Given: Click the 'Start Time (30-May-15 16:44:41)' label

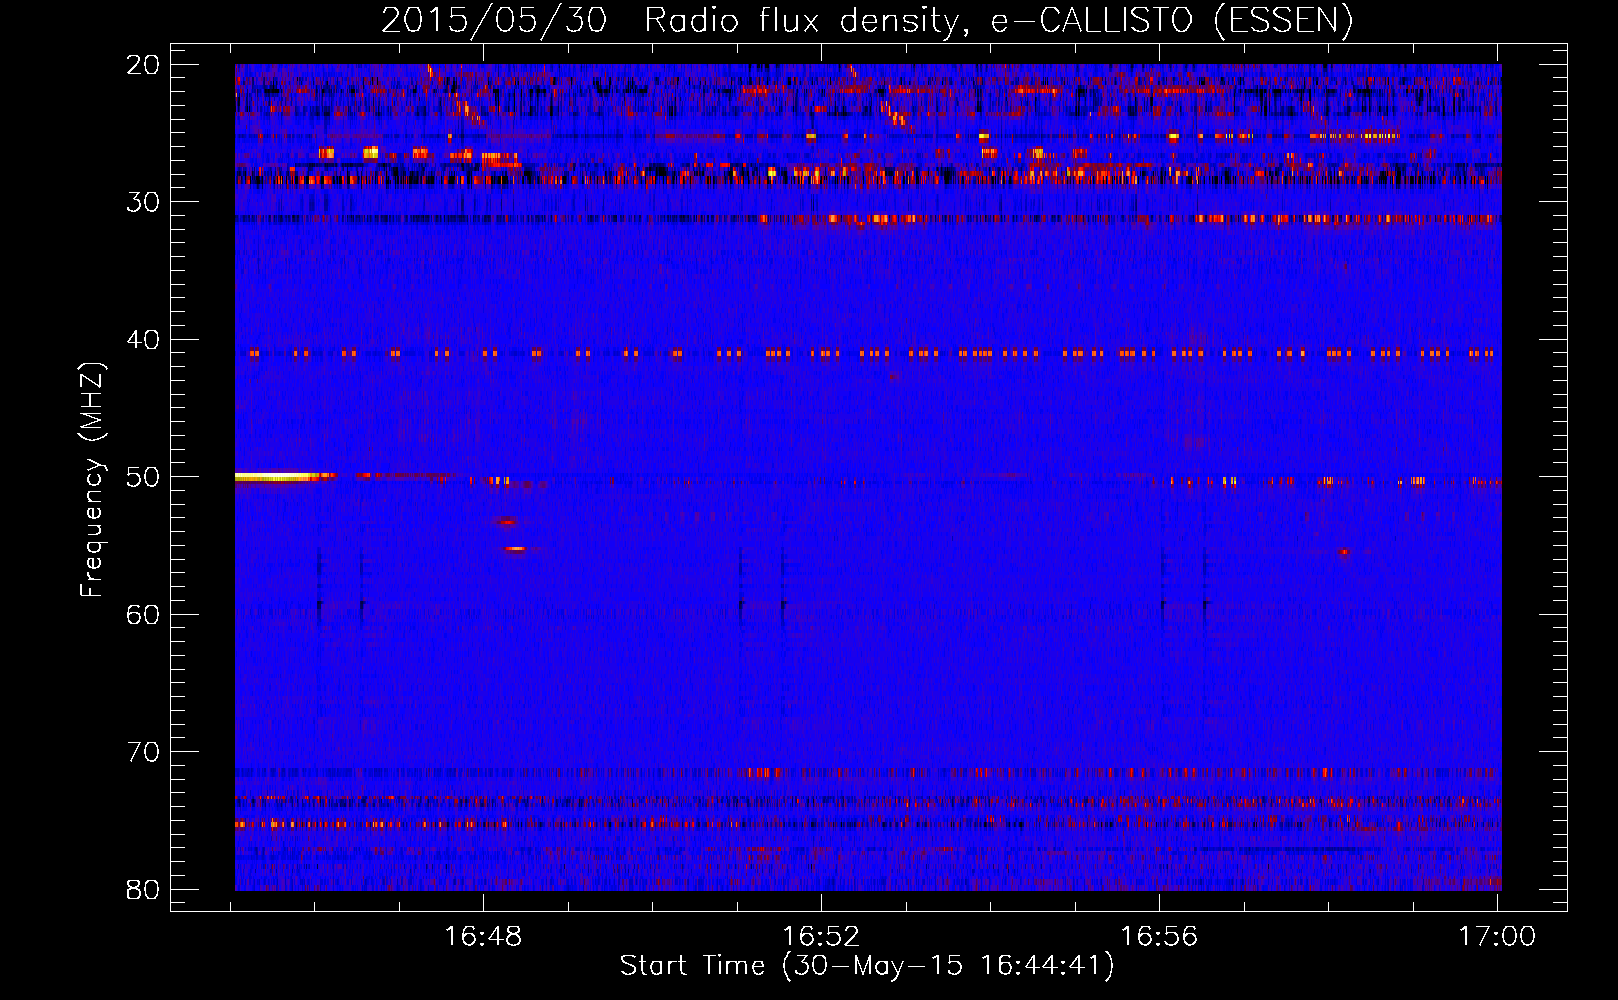Looking at the screenshot, I should (x=867, y=966).
